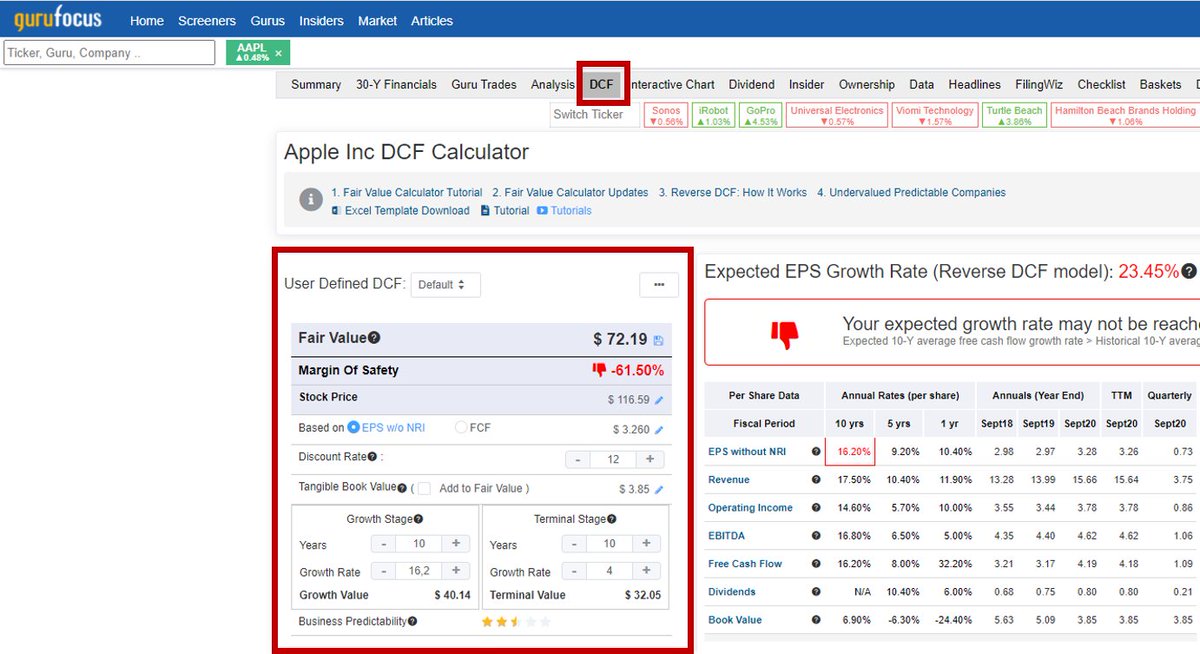Click the Ticker, Guru, Company search field

coord(109,52)
